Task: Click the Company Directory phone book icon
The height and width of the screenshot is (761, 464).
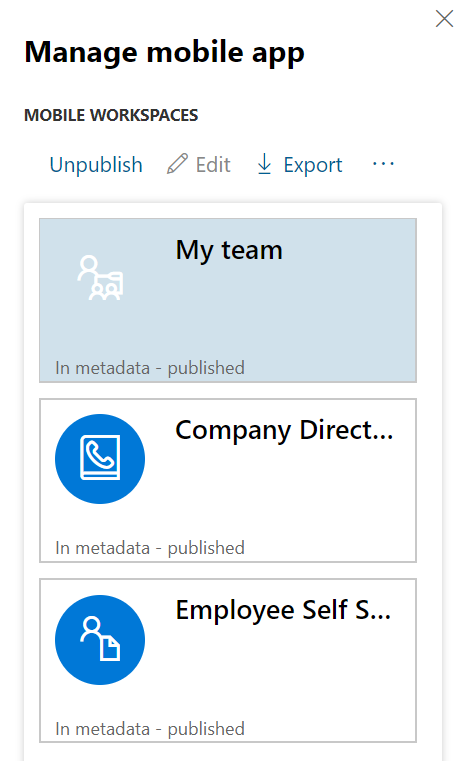Action: 100,459
